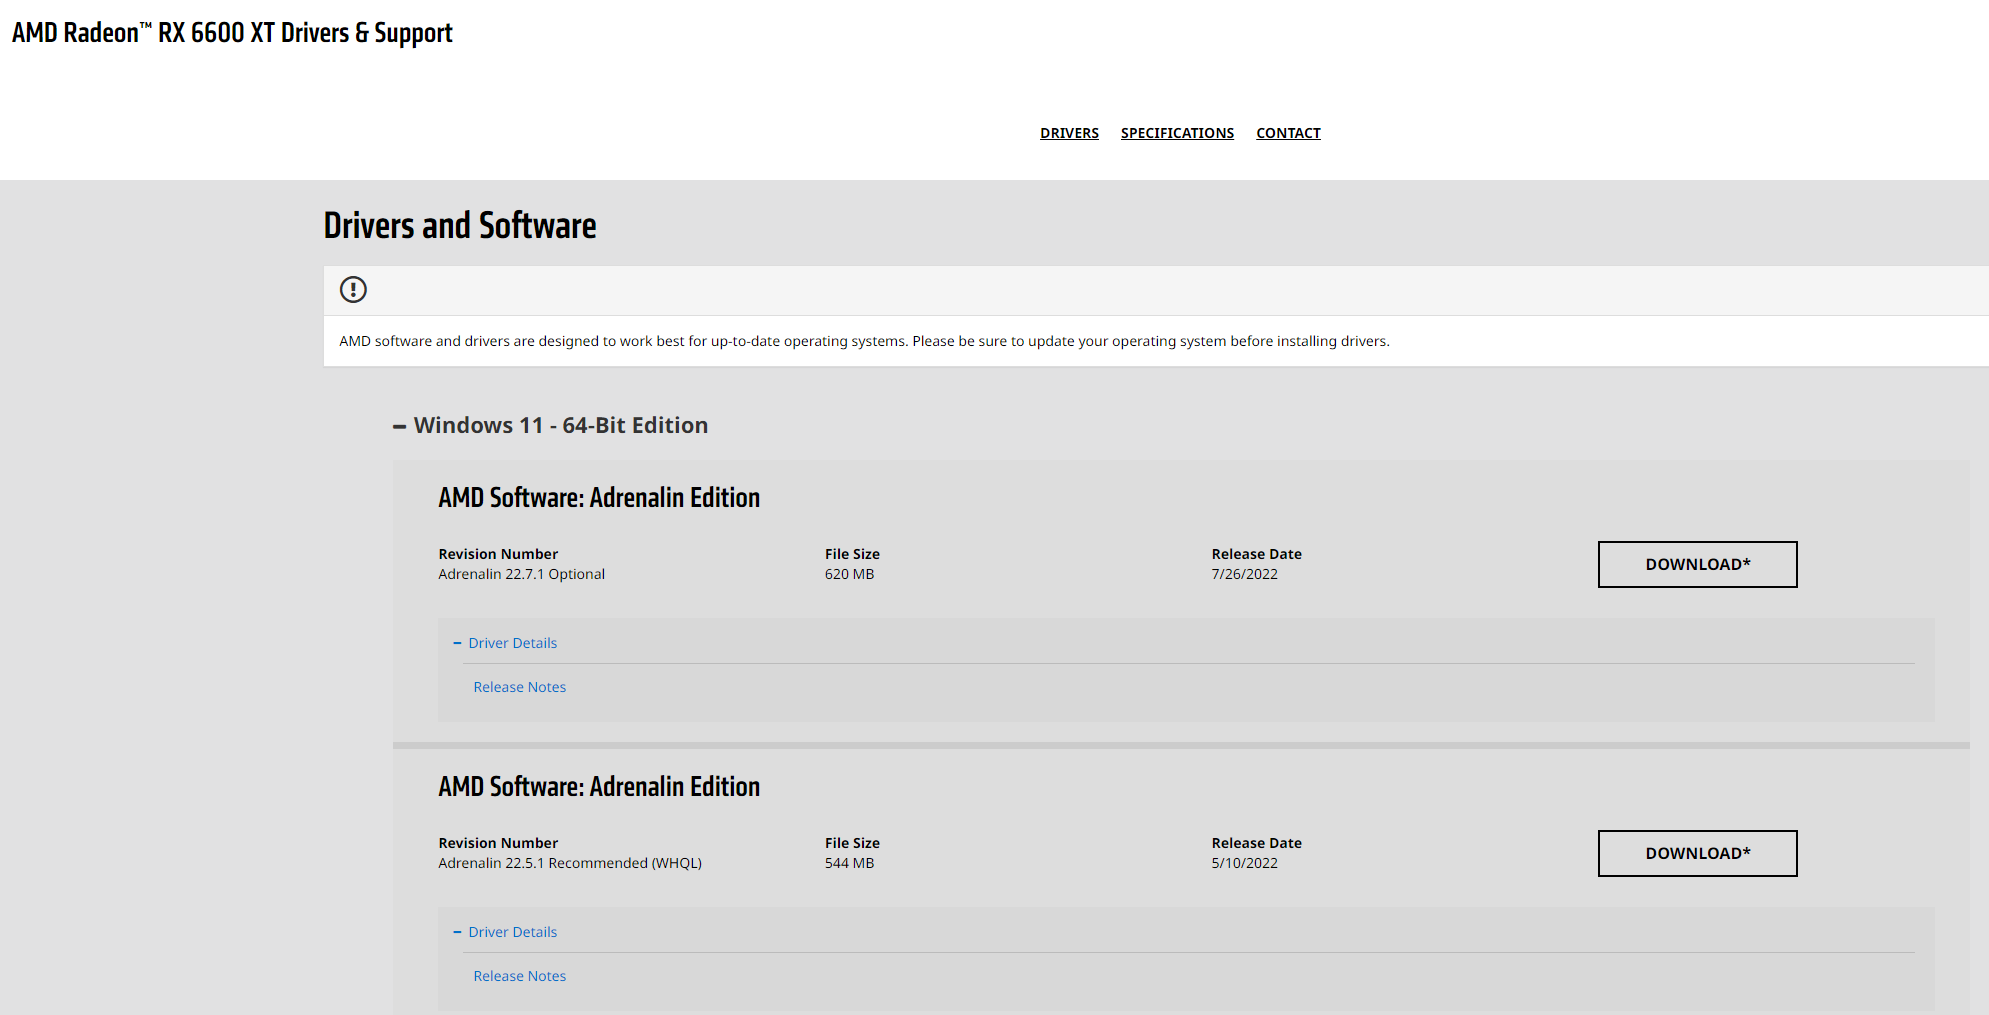Open Release Notes for Adrenalin 22.5.1
This screenshot has height=1015, width=1989.
[520, 976]
